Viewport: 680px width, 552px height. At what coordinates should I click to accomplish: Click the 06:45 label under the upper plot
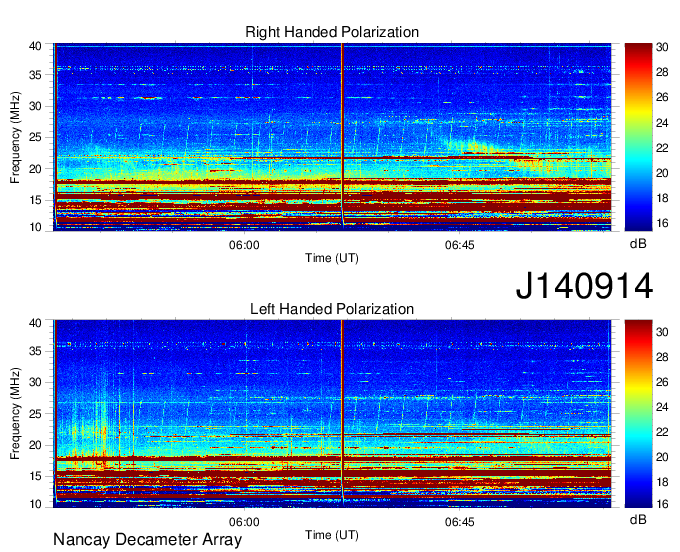[x=460, y=245]
